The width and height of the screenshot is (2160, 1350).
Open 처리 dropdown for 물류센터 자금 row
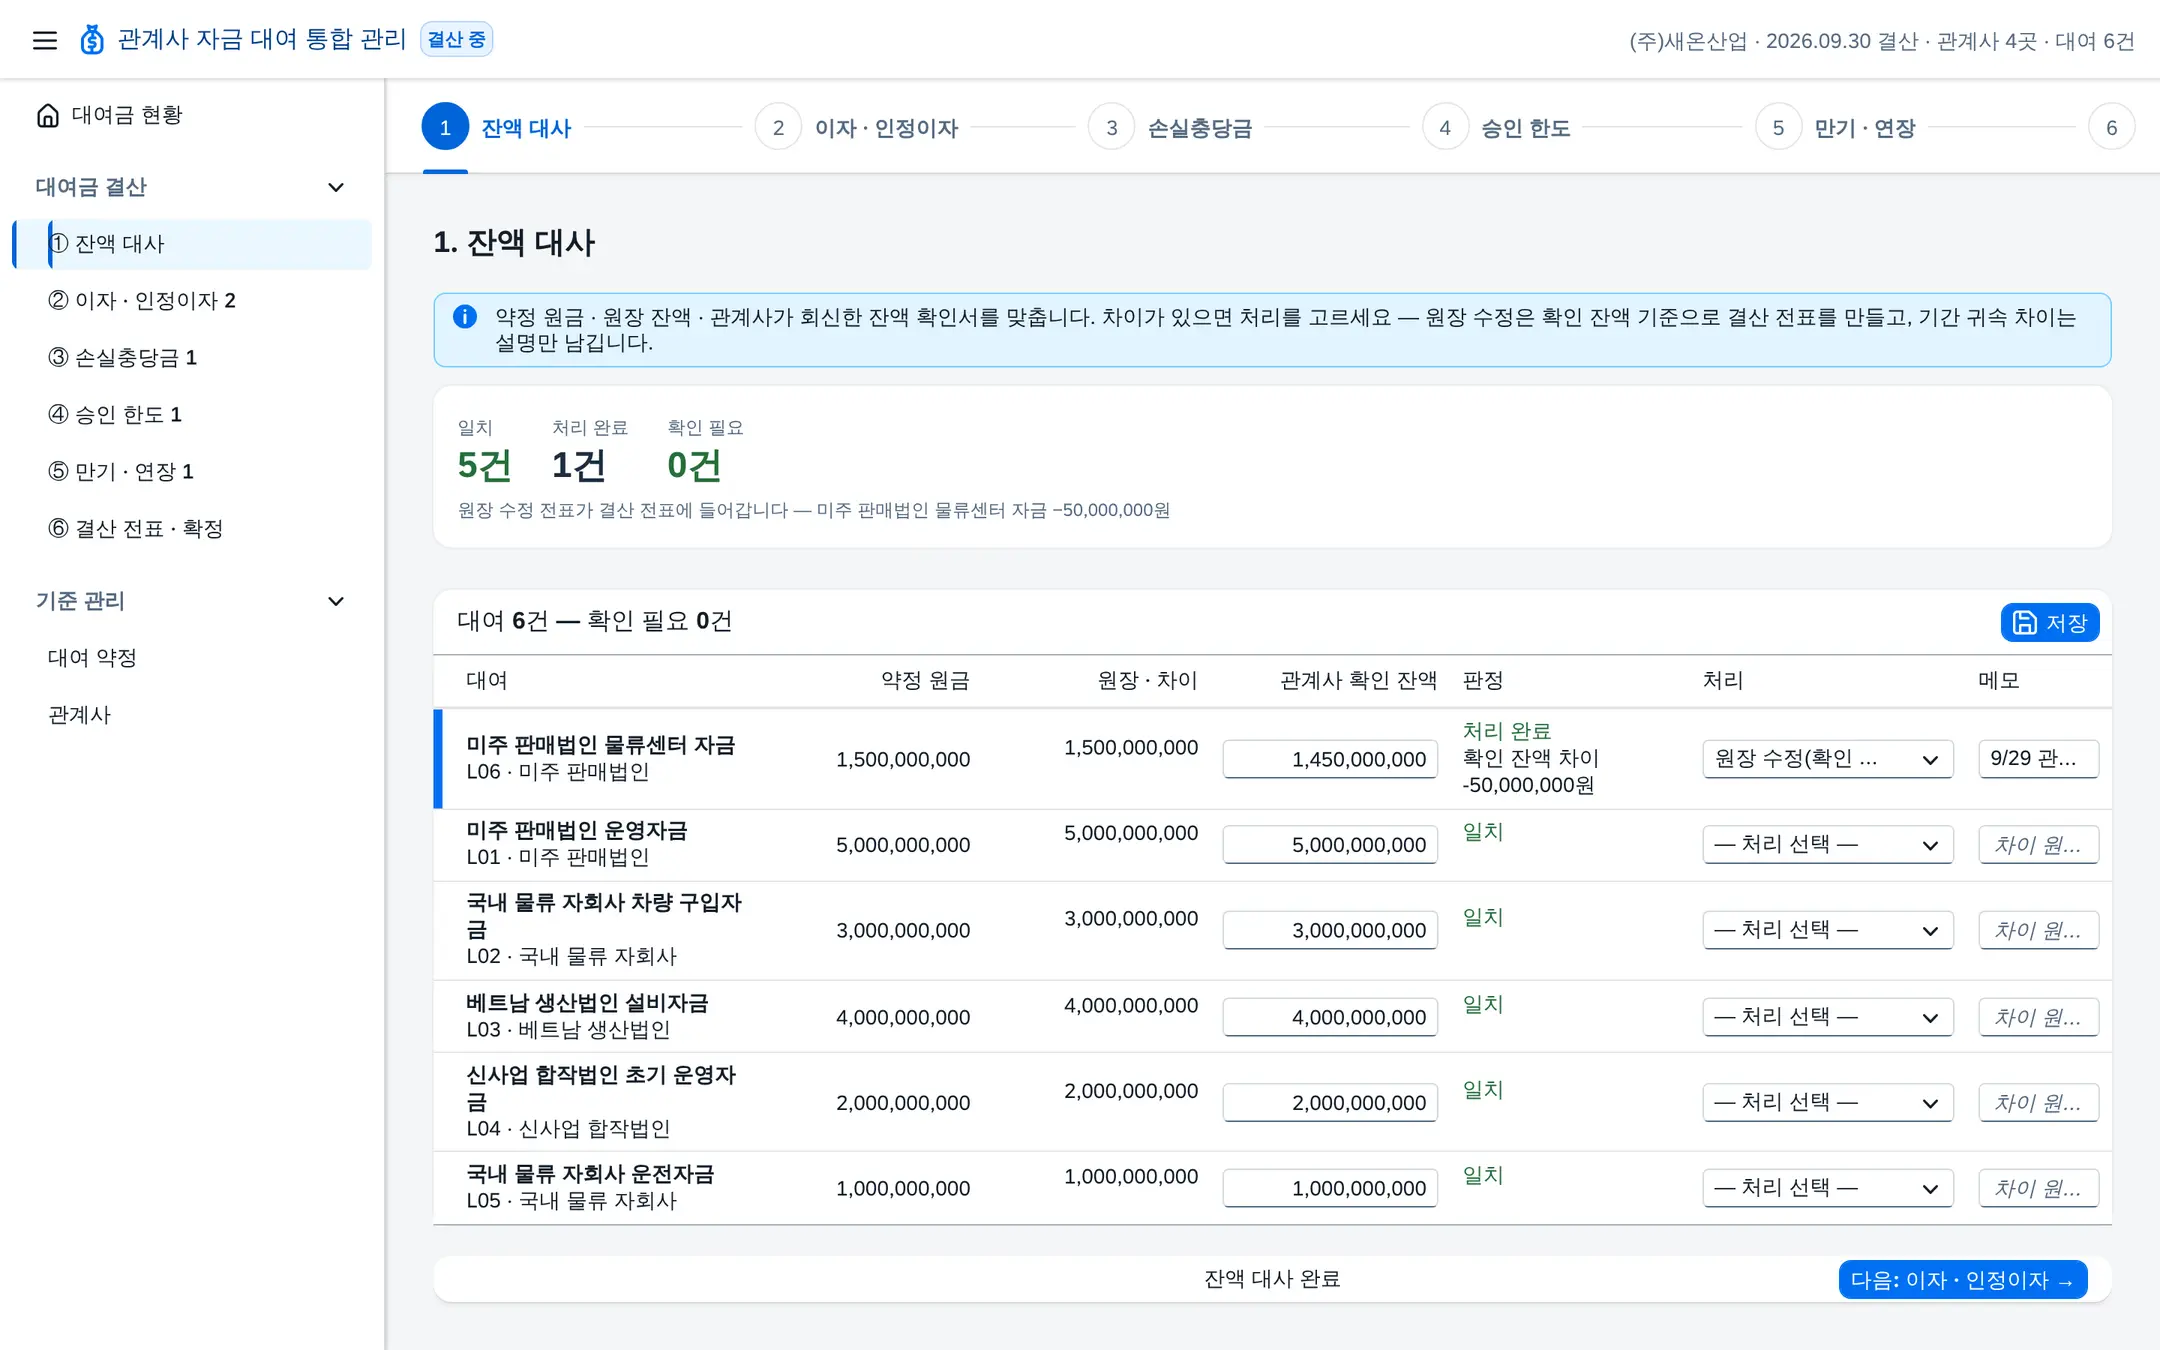click(x=1827, y=759)
